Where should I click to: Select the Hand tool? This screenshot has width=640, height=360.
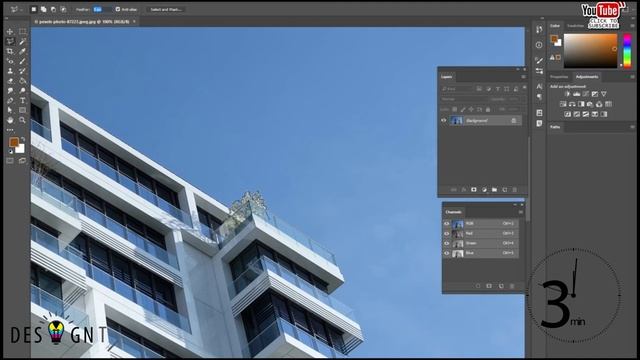coord(10,120)
